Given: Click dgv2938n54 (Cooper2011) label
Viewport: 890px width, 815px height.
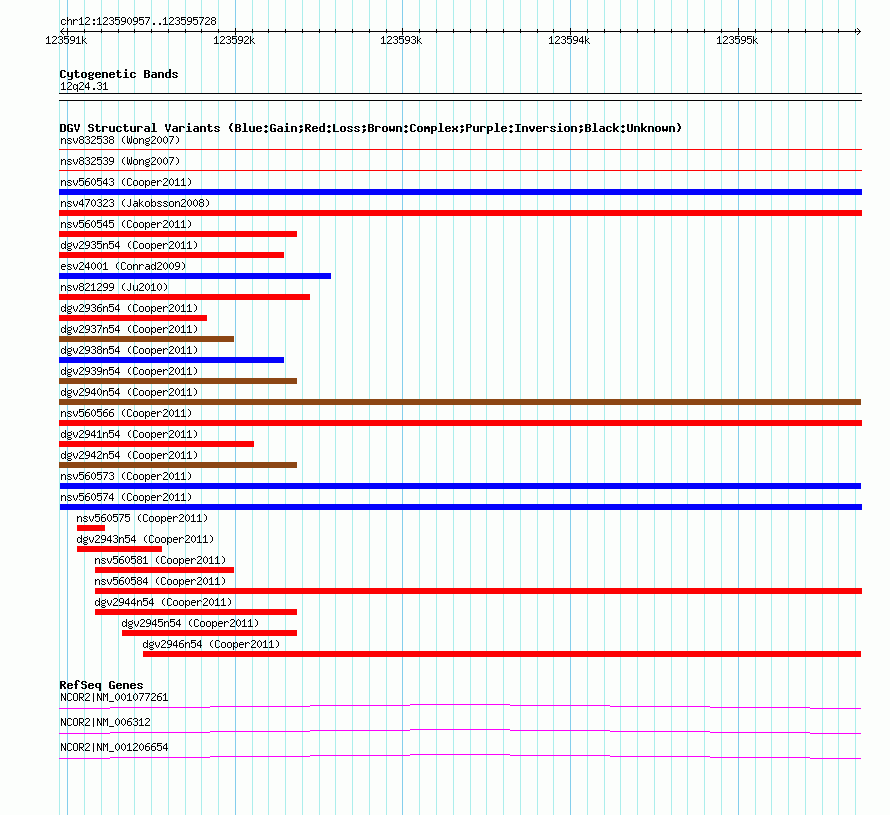Looking at the screenshot, I should [129, 350].
